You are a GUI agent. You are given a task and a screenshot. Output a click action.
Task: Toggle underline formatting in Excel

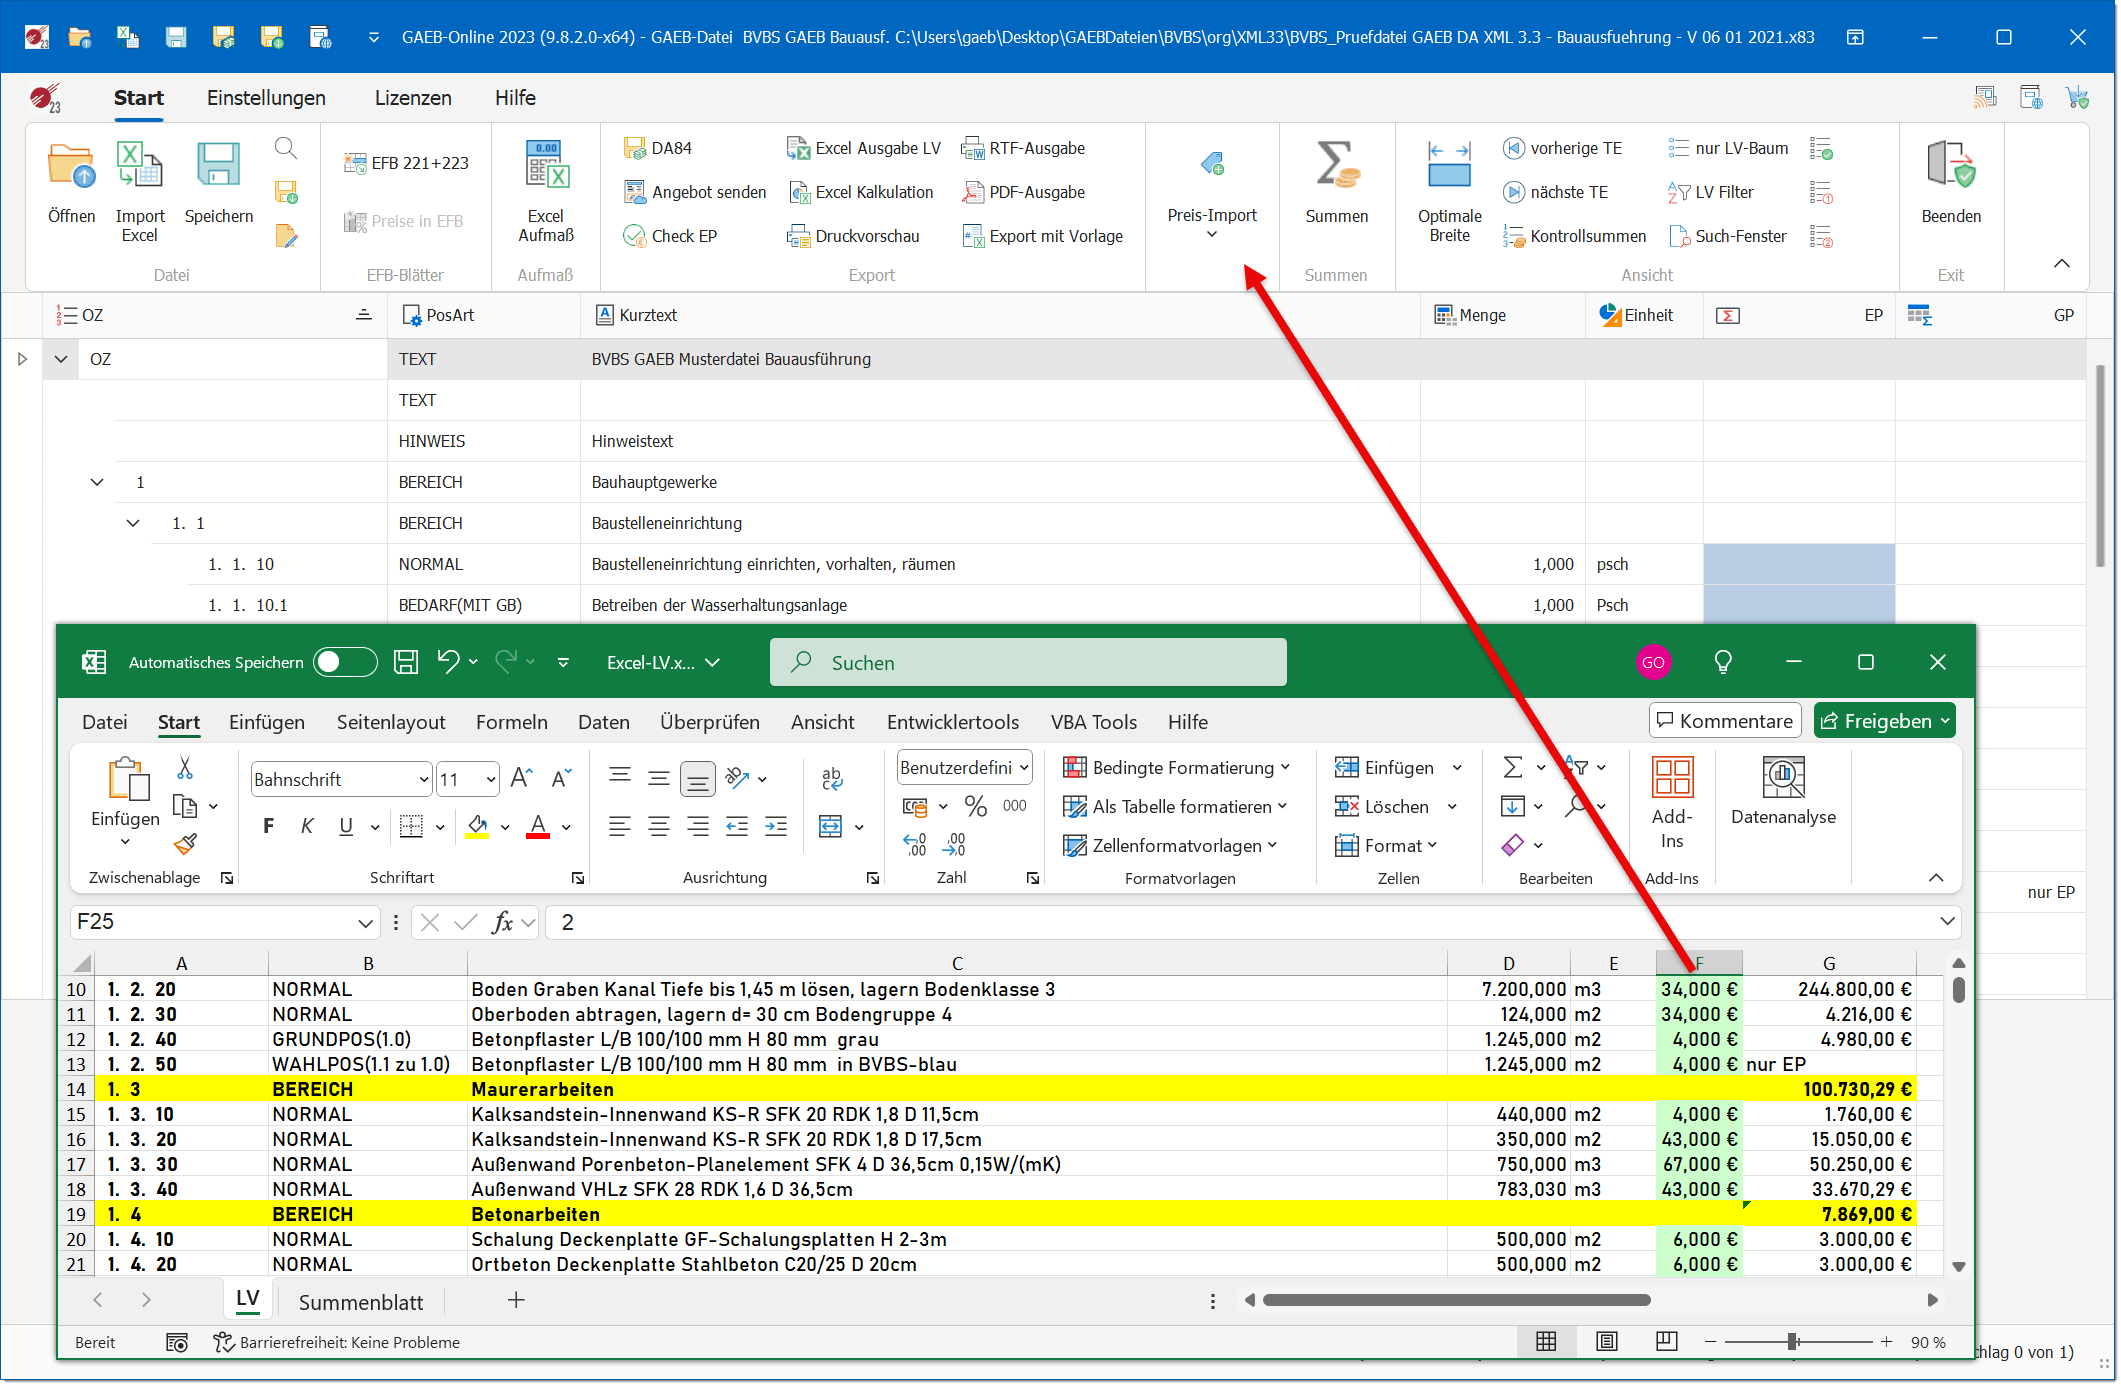pyautogui.click(x=345, y=826)
